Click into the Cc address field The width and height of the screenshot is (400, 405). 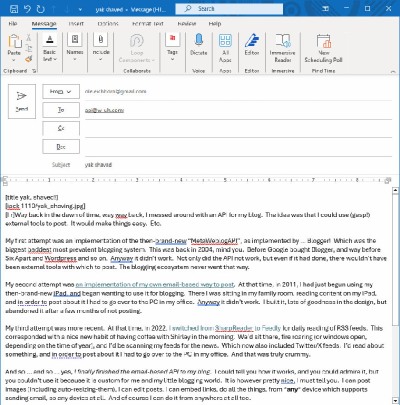(x=238, y=128)
